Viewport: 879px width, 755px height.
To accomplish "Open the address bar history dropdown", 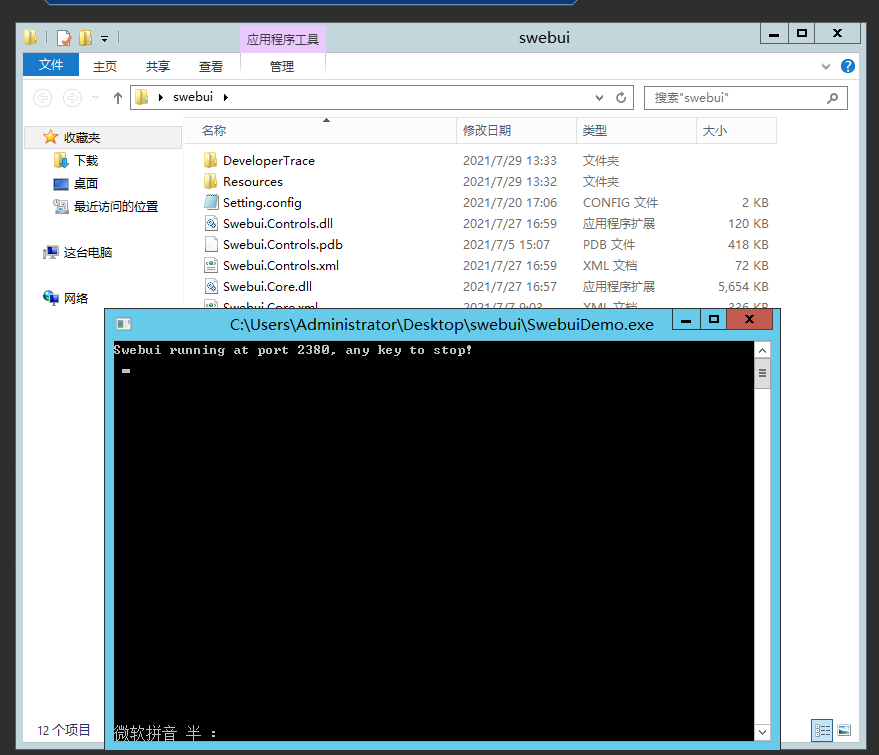I will pos(599,98).
